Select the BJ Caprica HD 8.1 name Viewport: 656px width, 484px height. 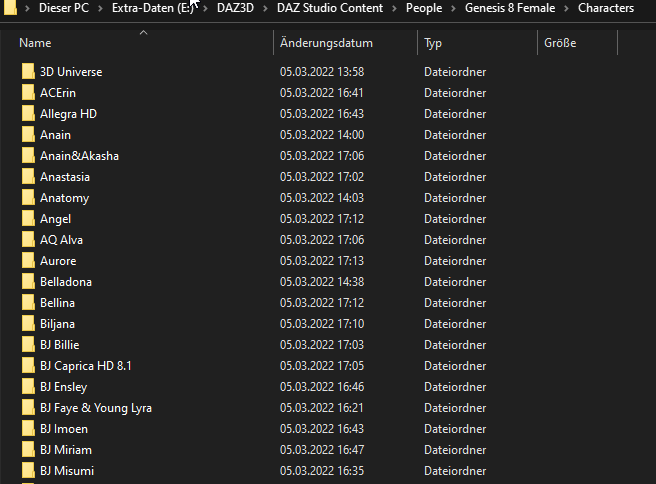(x=86, y=366)
